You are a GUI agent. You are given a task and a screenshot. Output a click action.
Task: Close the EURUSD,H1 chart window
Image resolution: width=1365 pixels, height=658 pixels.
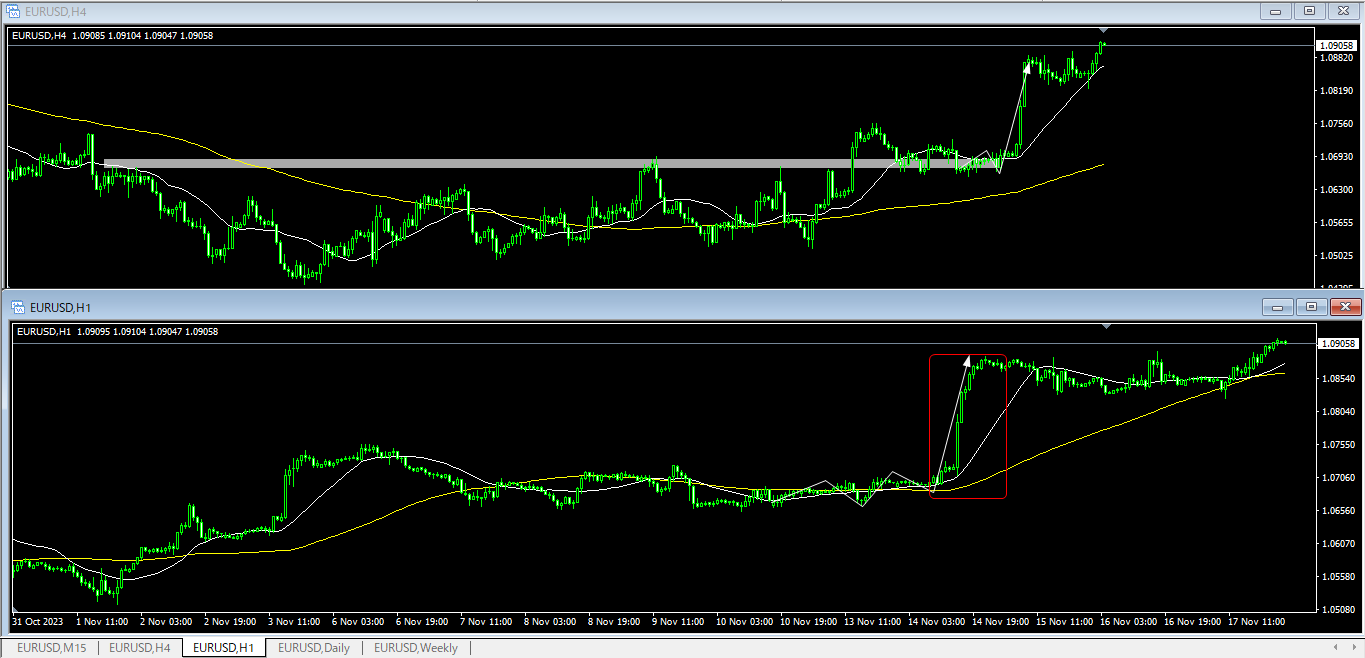[x=1345, y=307]
